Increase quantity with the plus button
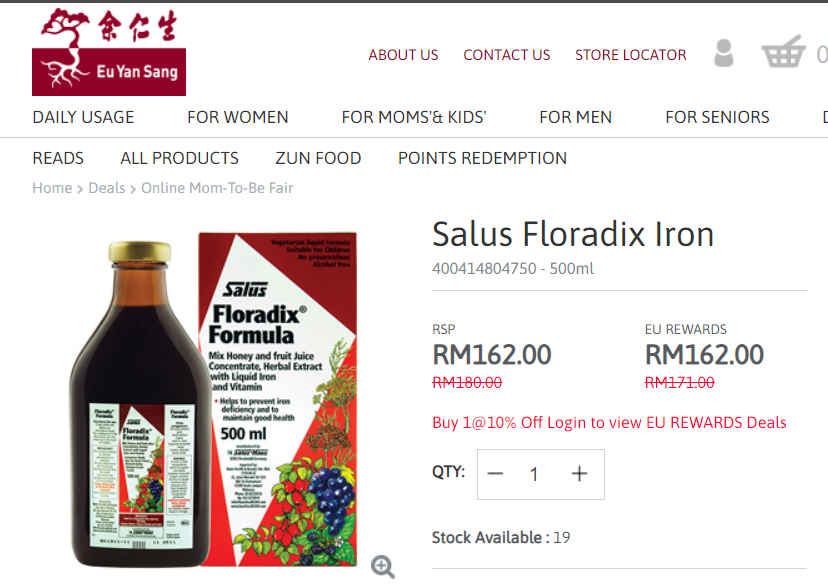This screenshot has width=828, height=586. 579,474
